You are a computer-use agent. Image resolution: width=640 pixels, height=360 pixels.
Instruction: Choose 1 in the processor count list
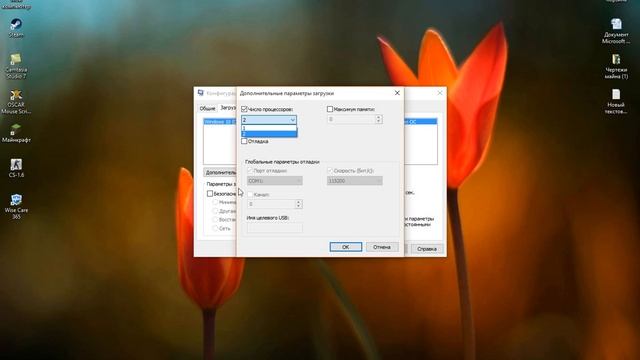269,128
